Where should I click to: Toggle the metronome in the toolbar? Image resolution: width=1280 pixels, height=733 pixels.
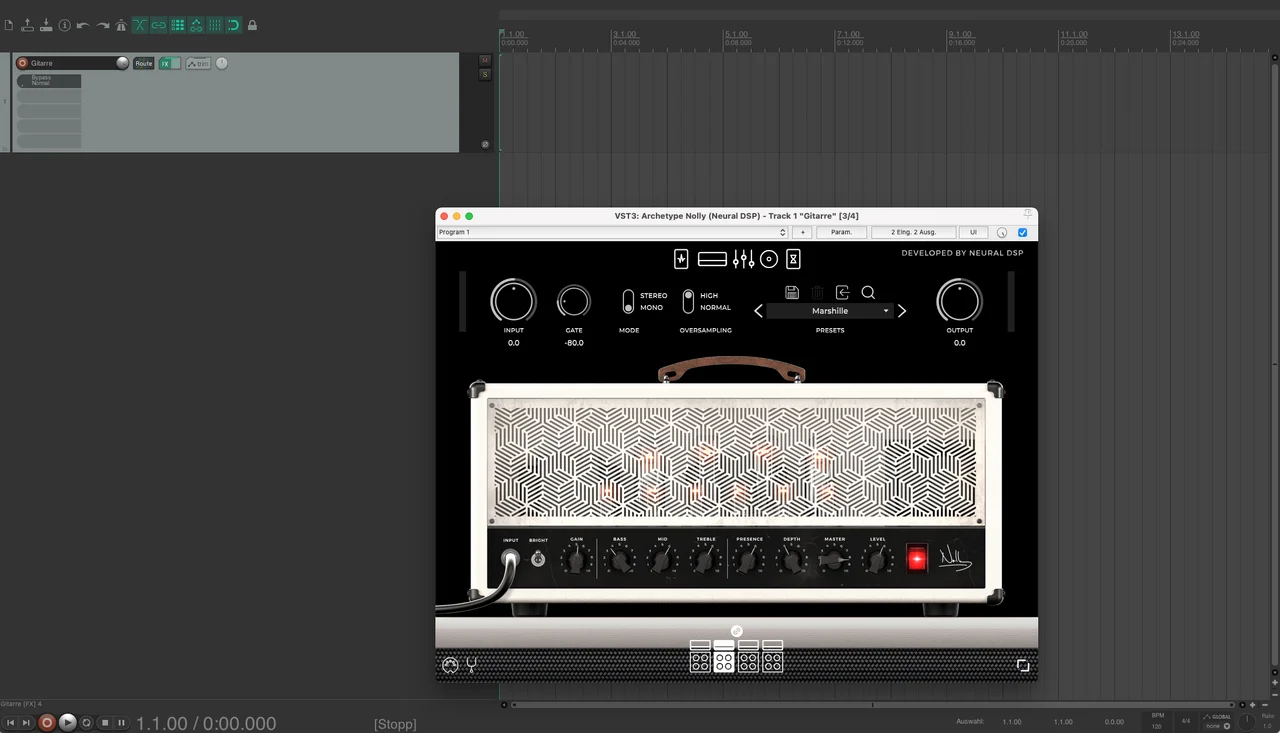point(121,25)
